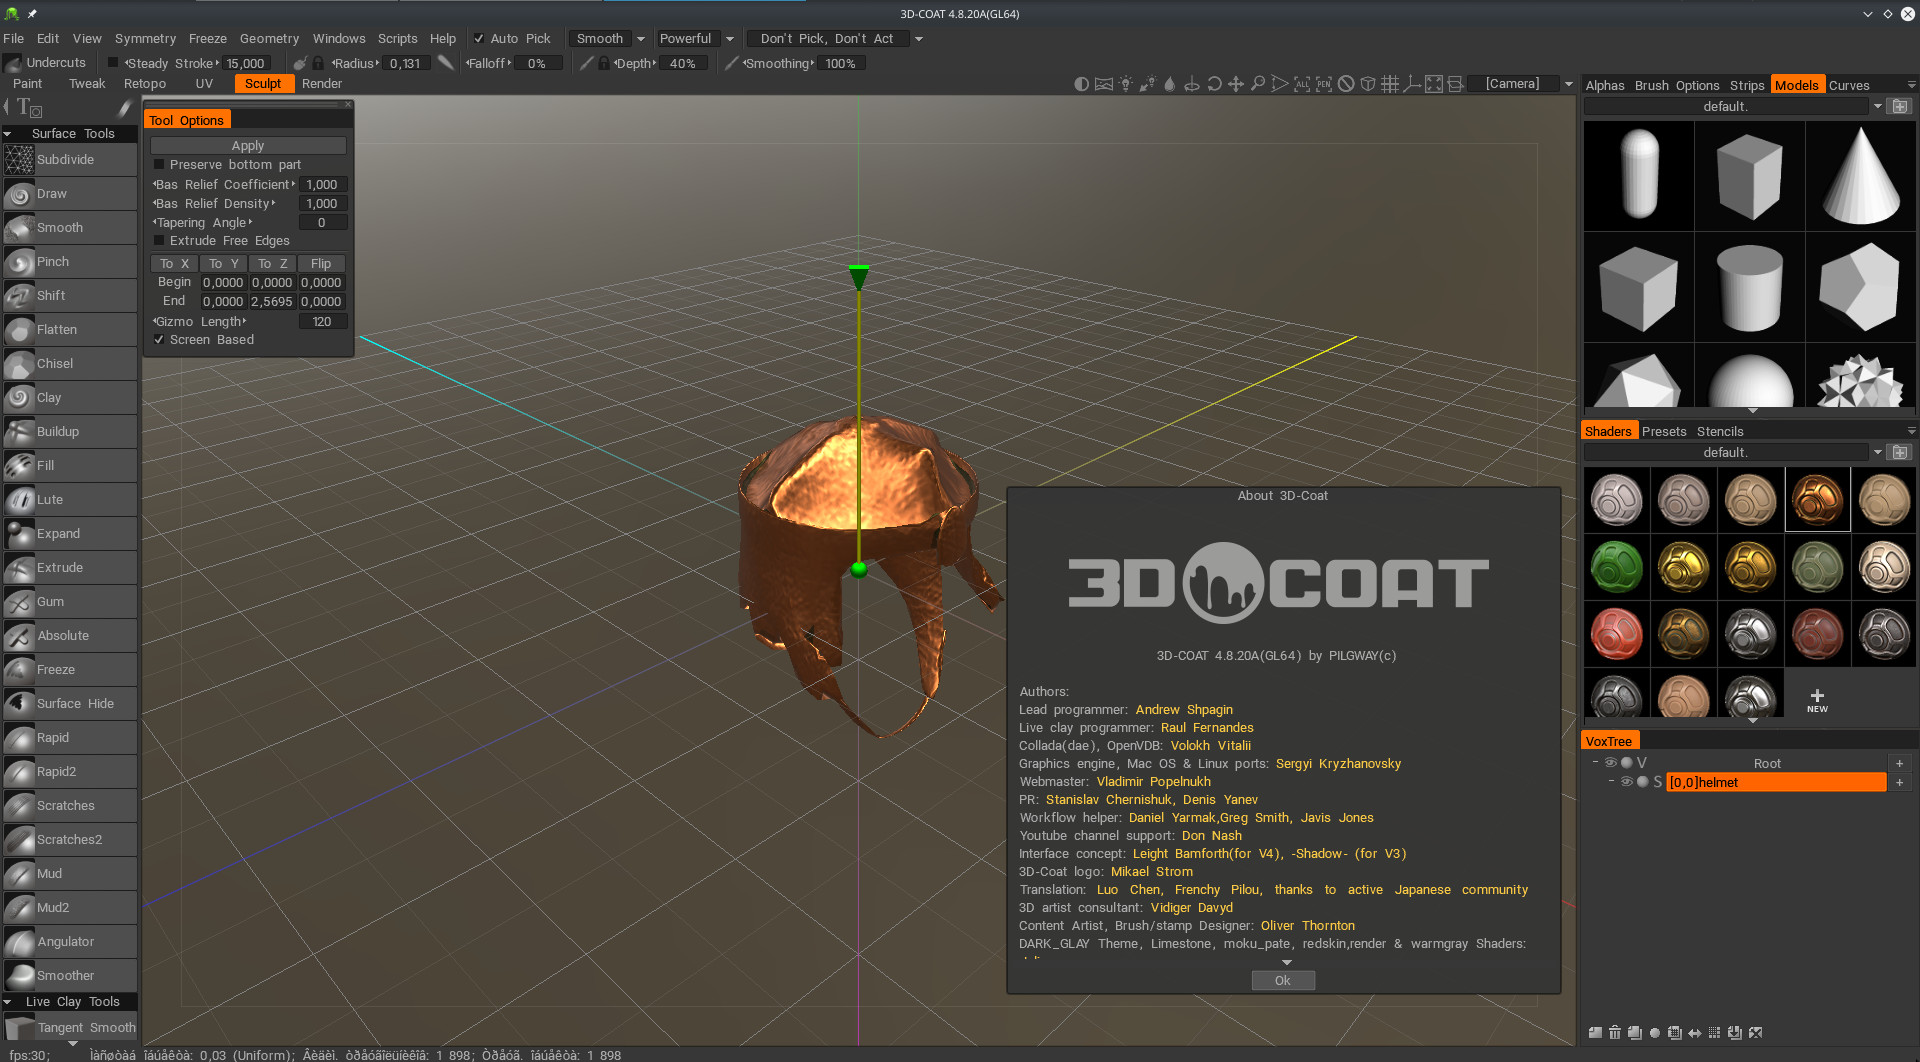Toggle visibility eye of Root layer
The width and height of the screenshot is (1920, 1062).
pos(1611,763)
